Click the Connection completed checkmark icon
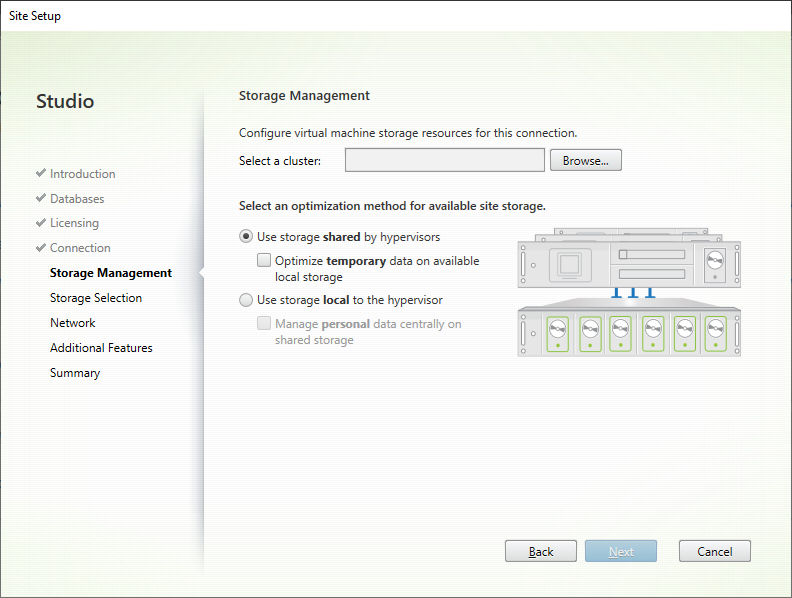Viewport: 792px width, 598px height. pyautogui.click(x=41, y=247)
